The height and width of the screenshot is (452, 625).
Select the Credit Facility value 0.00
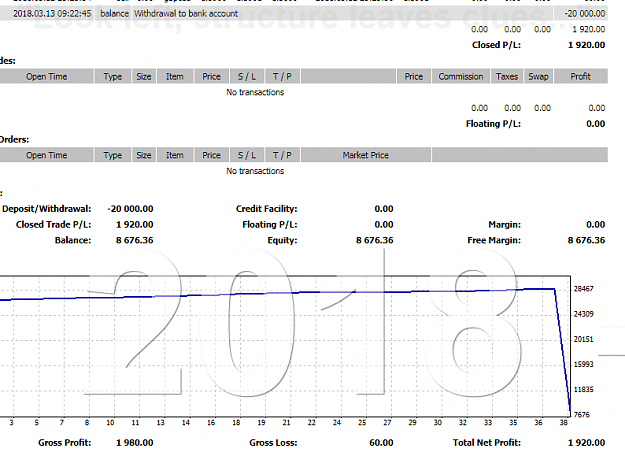click(384, 209)
